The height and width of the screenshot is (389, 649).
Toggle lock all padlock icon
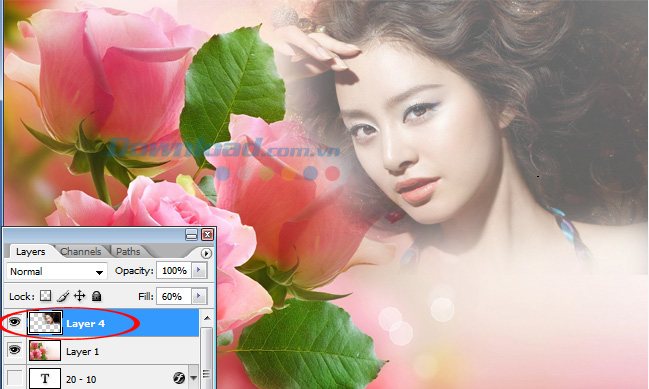pyautogui.click(x=96, y=296)
